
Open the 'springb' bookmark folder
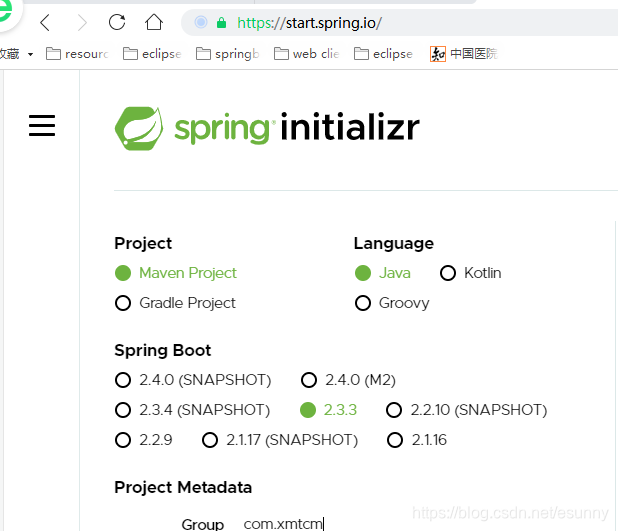[x=227, y=54]
